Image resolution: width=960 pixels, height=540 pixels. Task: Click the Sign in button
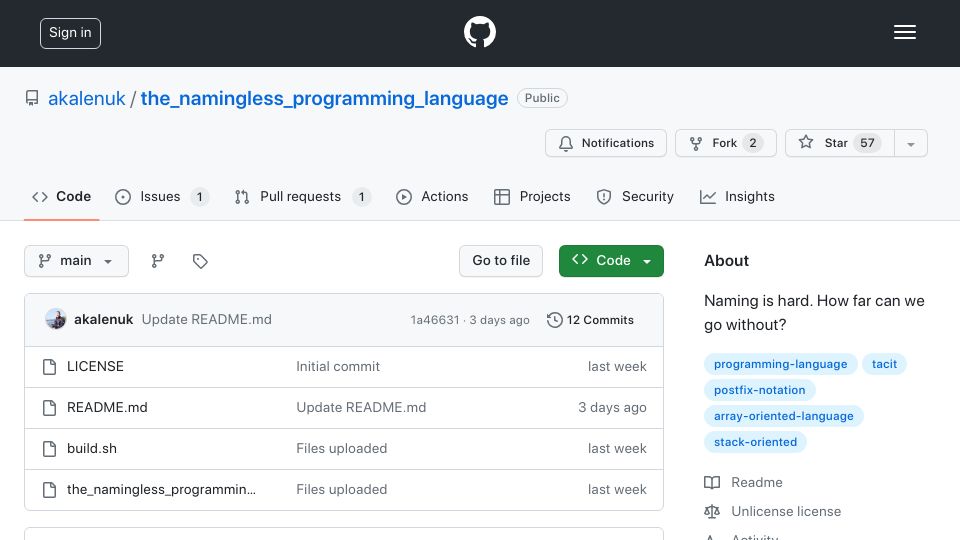pos(70,33)
